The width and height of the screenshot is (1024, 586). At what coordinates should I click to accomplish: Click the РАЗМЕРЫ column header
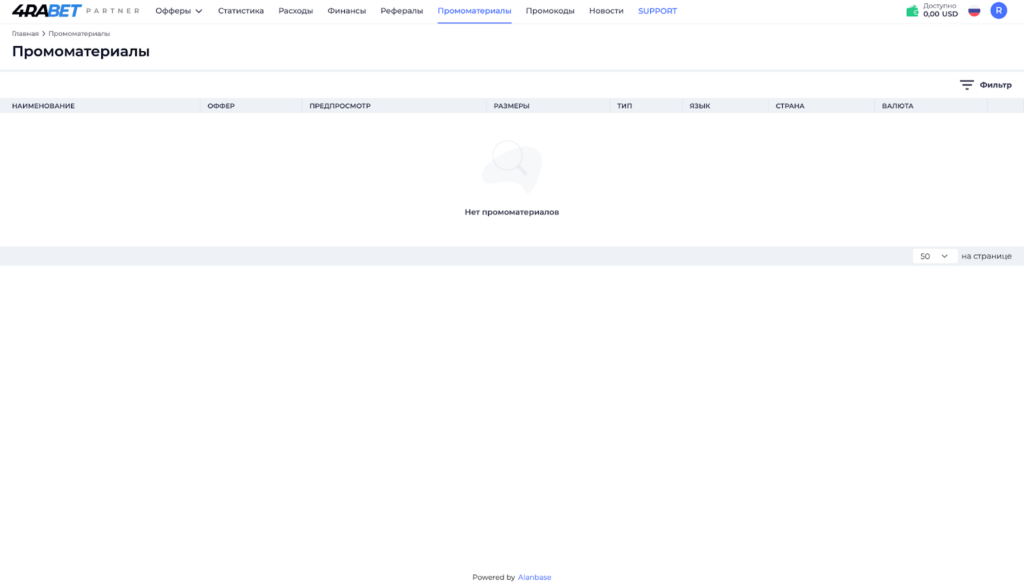(511, 106)
